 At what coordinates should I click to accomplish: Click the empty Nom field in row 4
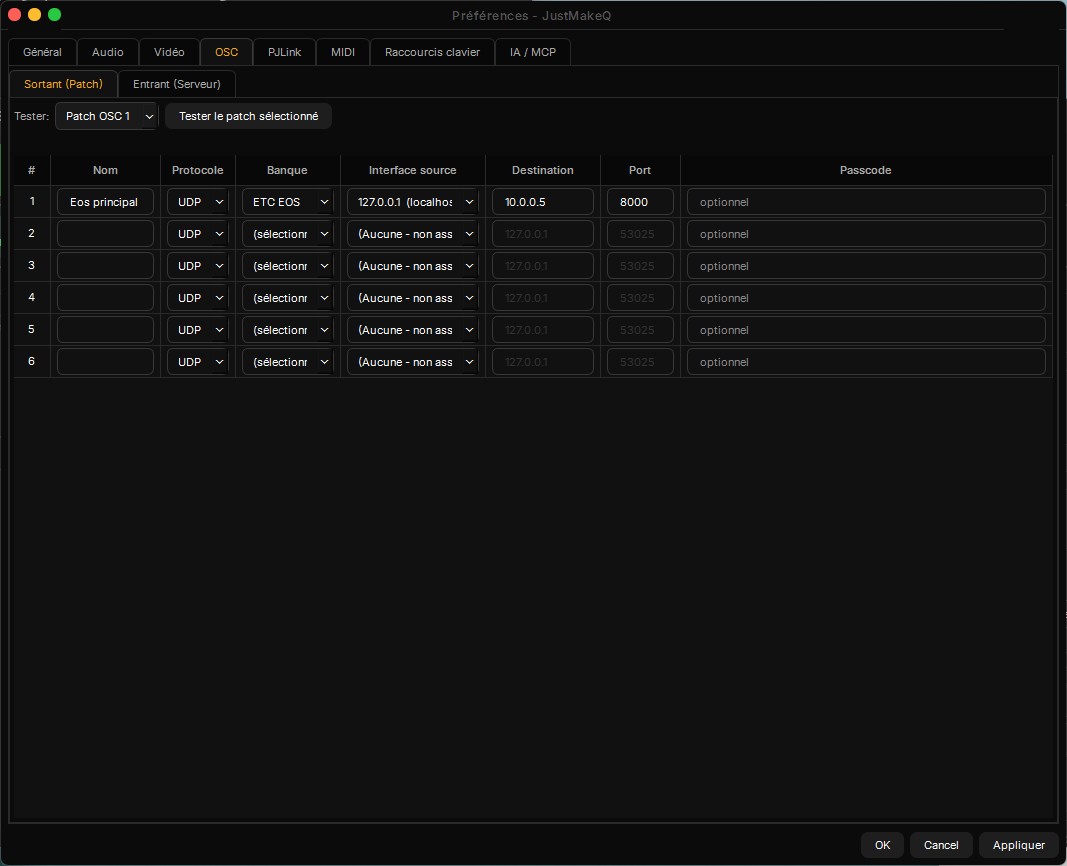[x=105, y=298]
